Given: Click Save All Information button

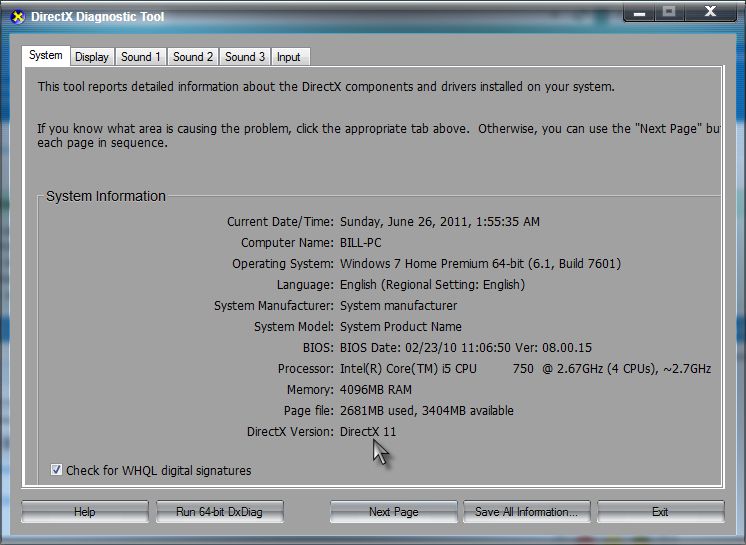Looking at the screenshot, I should click(x=526, y=512).
